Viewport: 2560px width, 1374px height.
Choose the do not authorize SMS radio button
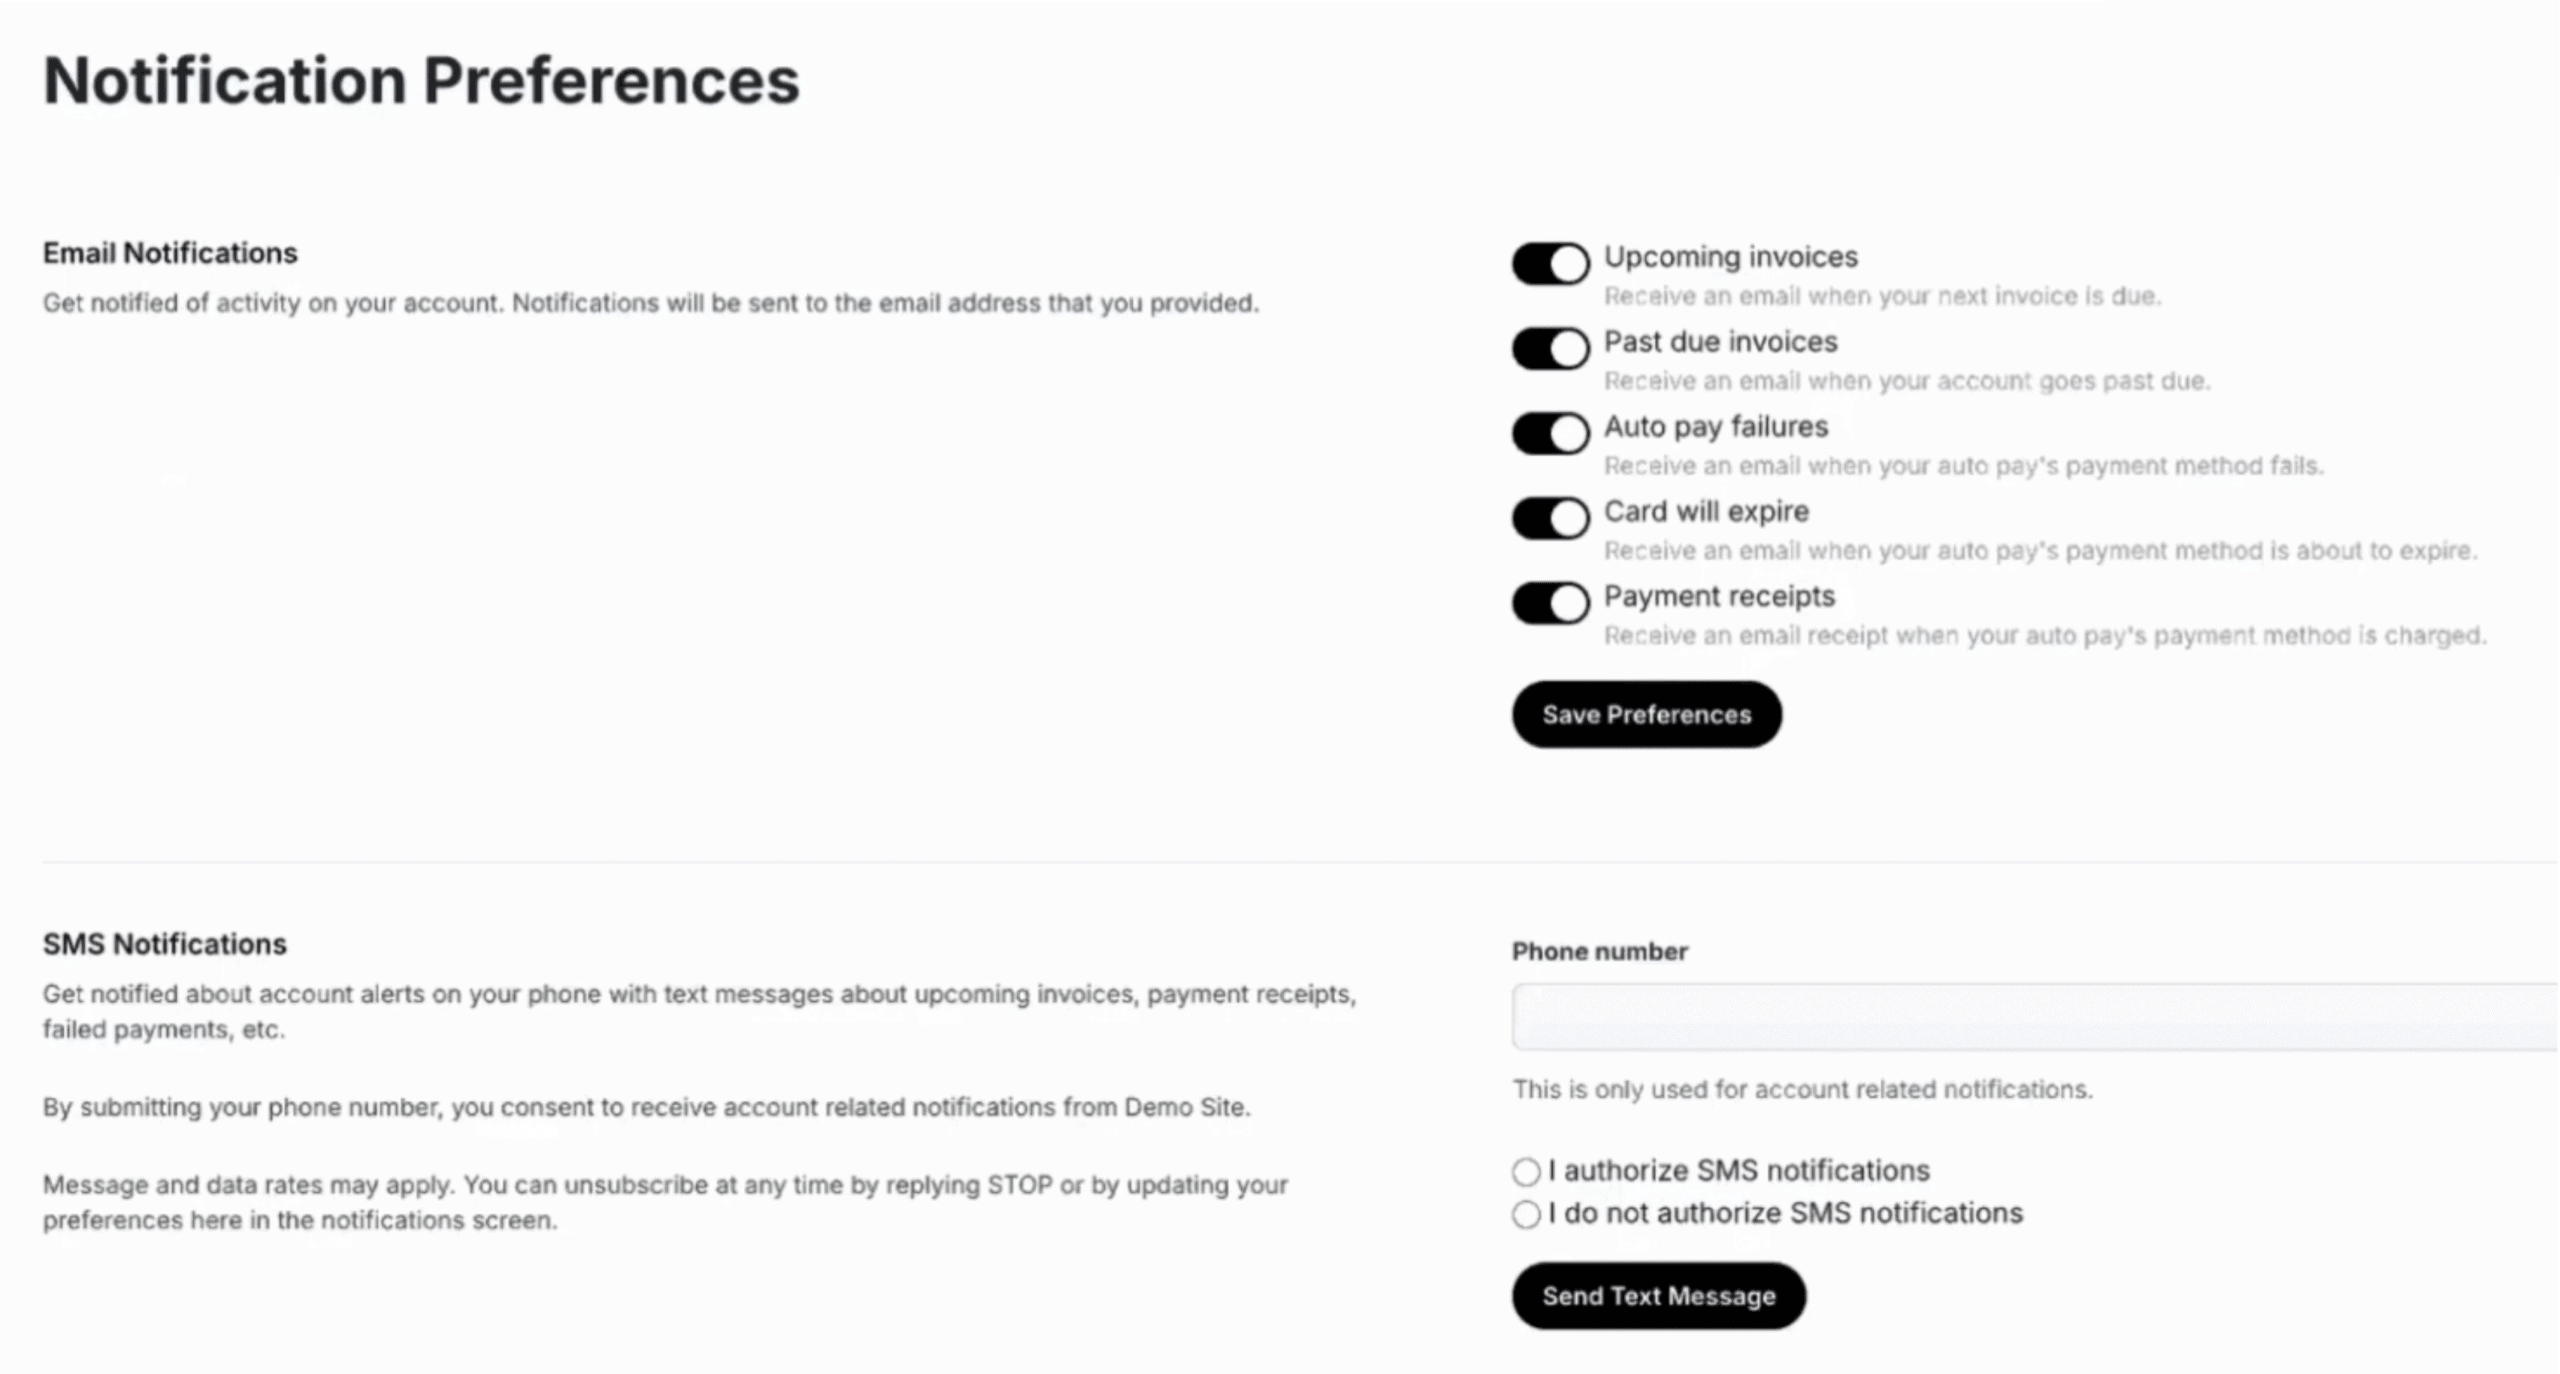click(x=1526, y=1214)
